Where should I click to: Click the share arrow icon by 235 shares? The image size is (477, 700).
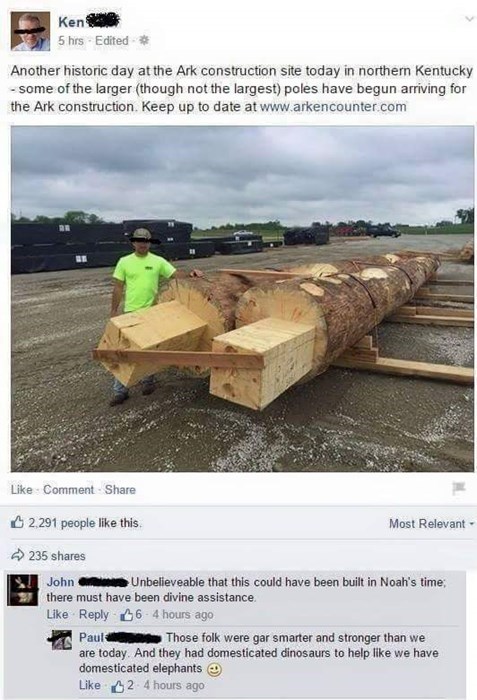click(x=17, y=556)
